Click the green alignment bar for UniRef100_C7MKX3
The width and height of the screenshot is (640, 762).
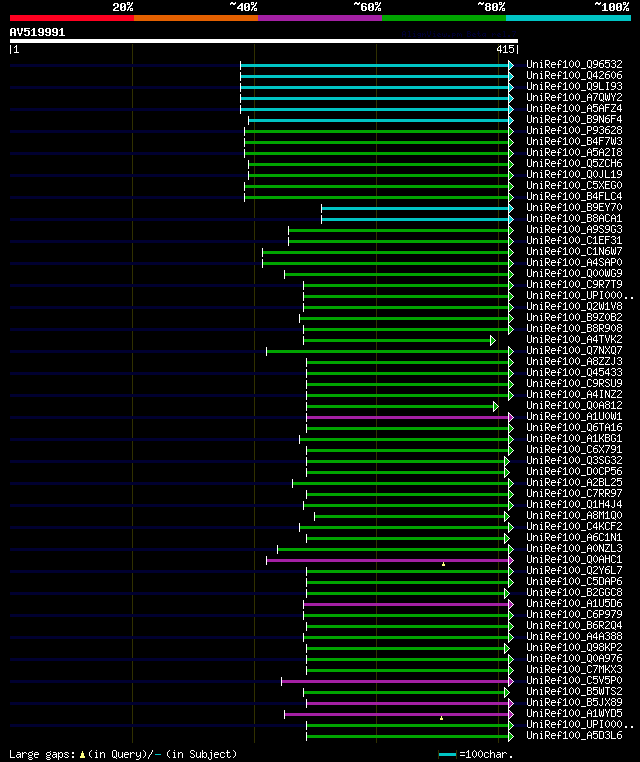click(407, 670)
